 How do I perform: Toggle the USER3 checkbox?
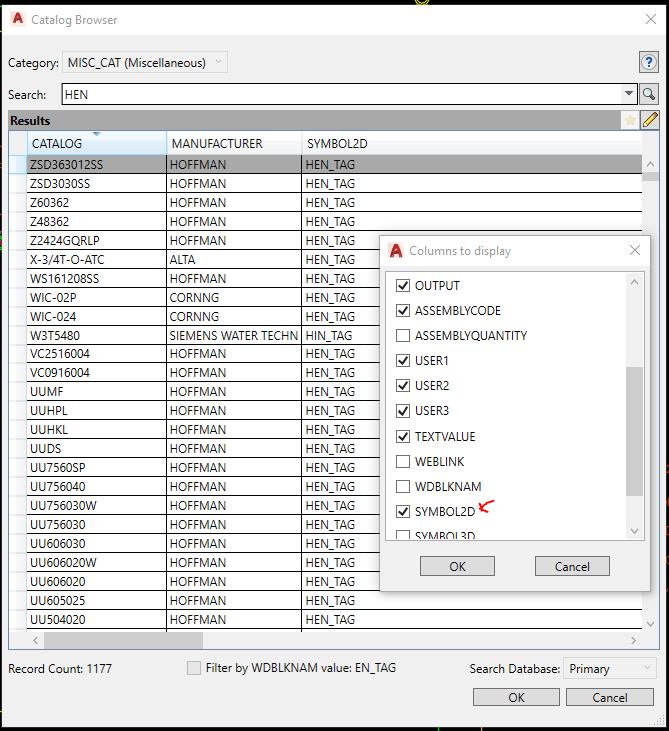(403, 411)
